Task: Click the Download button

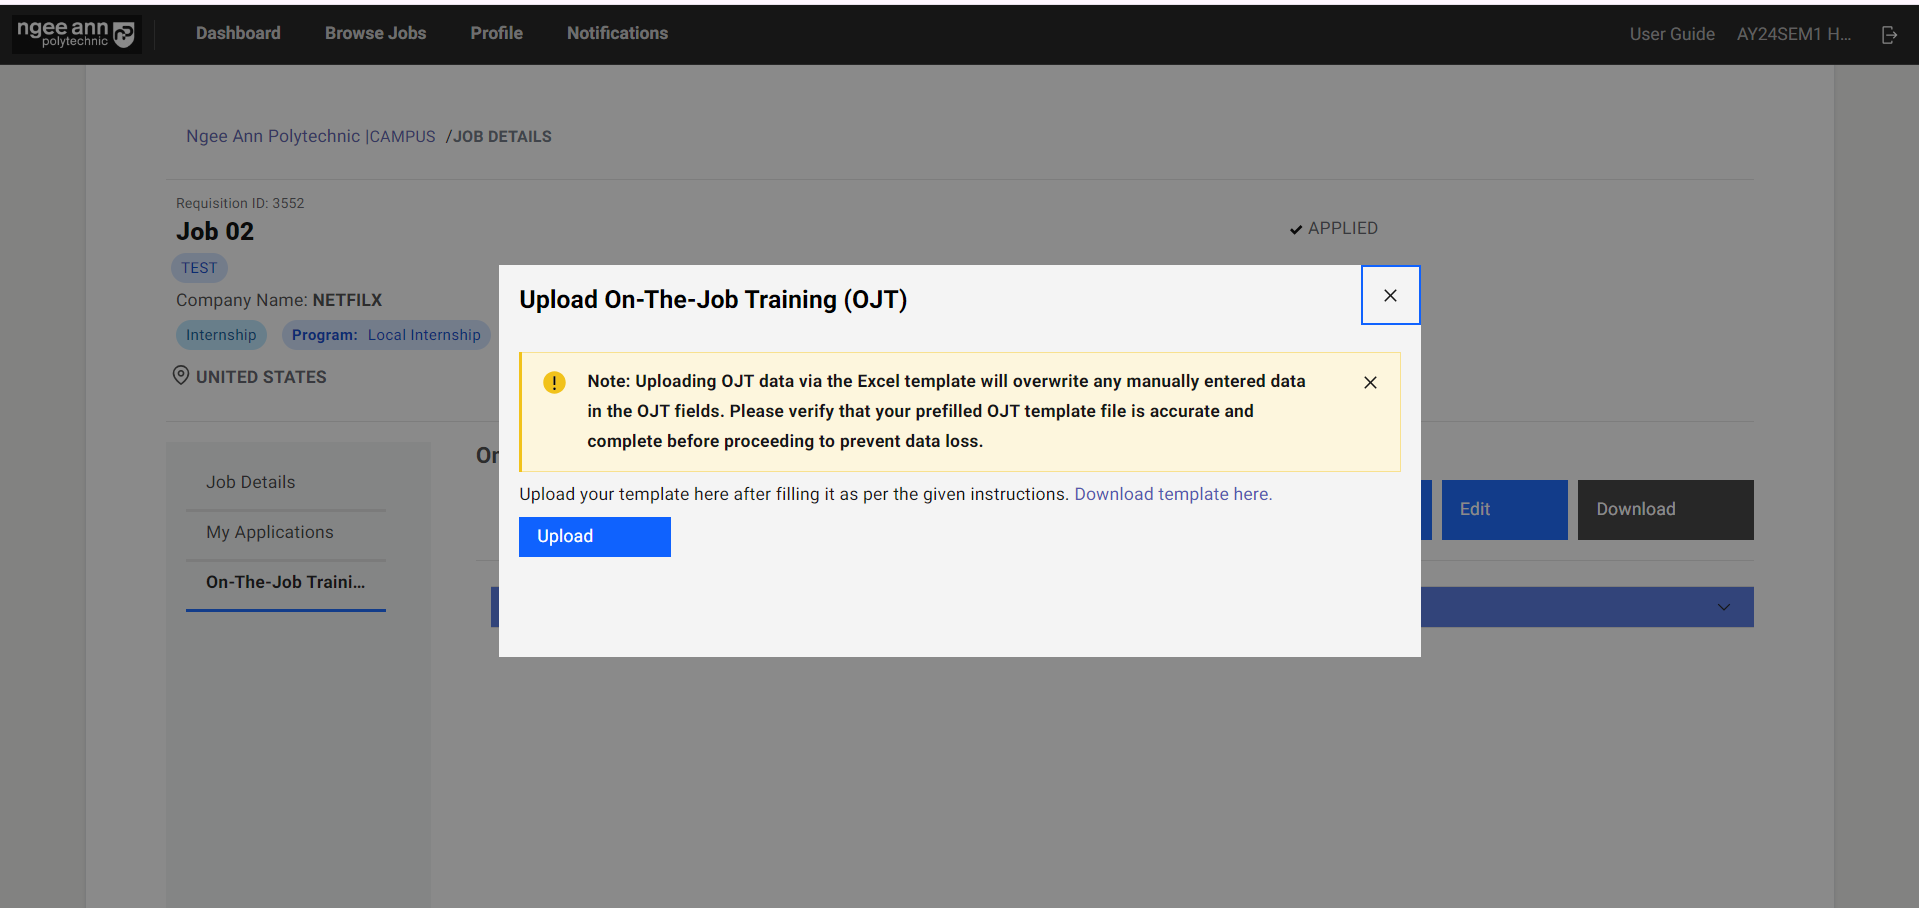Action: (x=1664, y=509)
